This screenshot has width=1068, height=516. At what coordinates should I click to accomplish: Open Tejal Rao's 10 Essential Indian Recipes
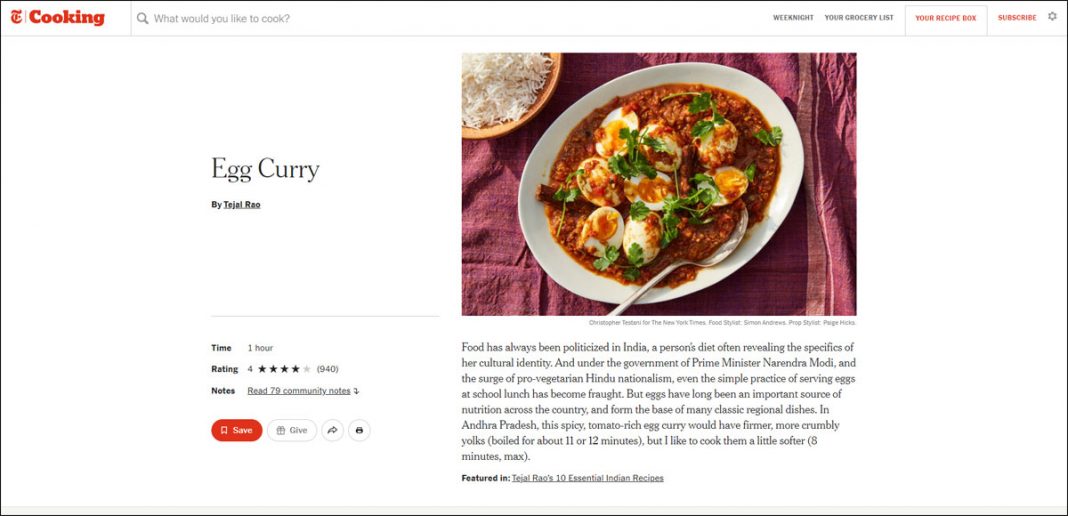pos(587,478)
